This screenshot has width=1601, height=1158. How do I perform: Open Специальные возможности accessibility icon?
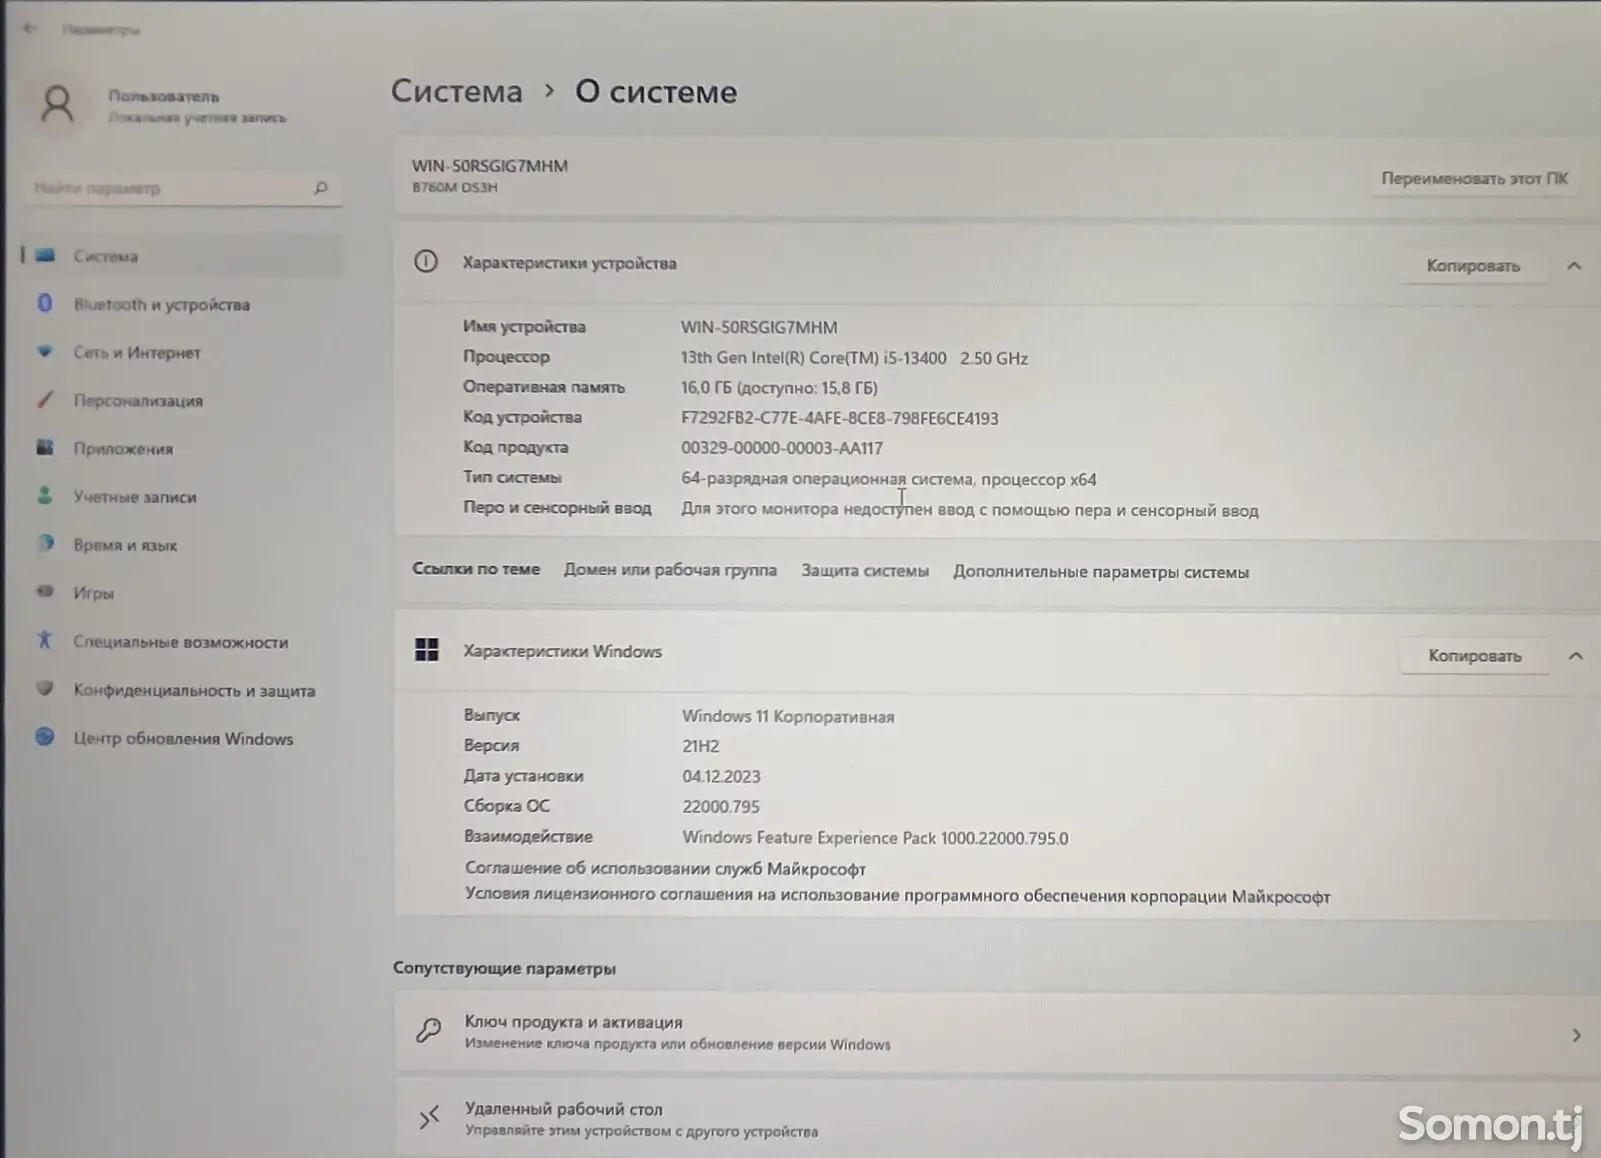click(45, 640)
